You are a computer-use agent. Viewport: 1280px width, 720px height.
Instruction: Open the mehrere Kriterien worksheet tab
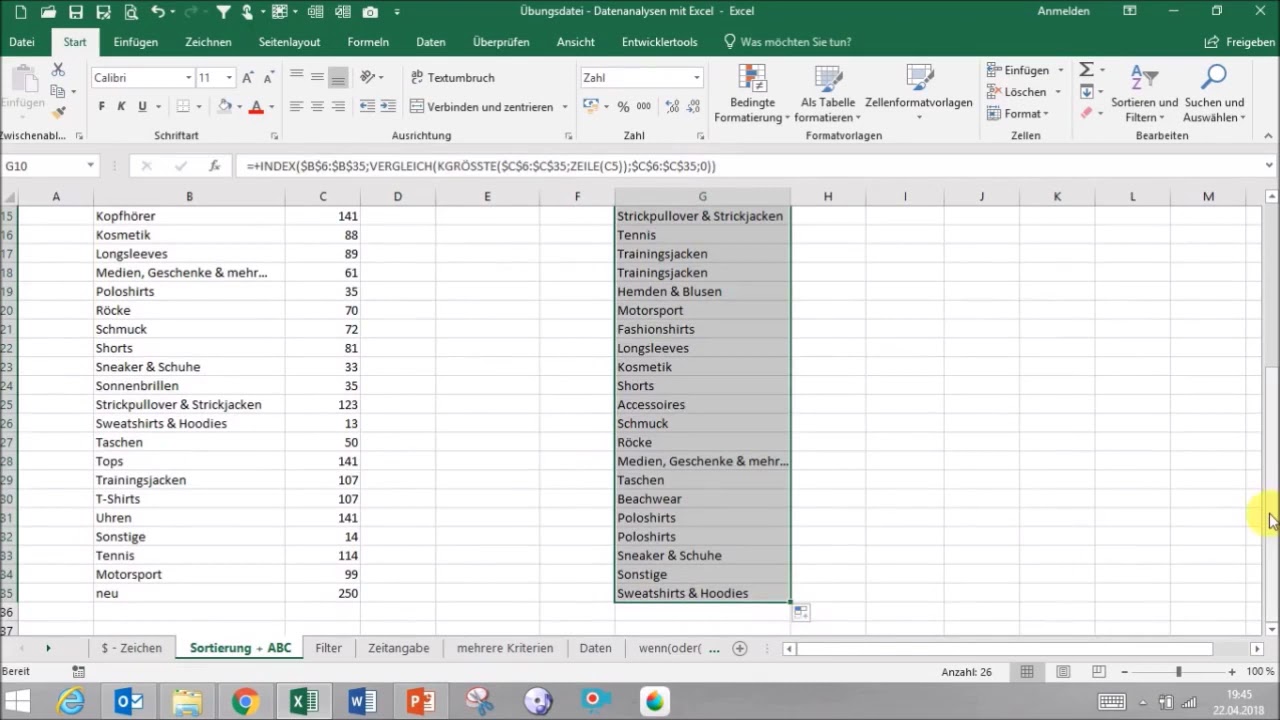(505, 648)
